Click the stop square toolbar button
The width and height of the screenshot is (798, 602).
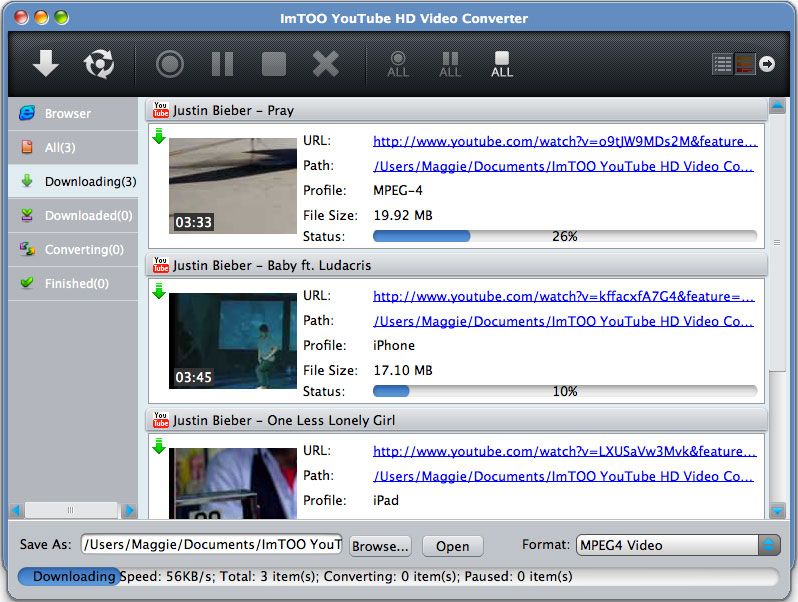(x=274, y=64)
